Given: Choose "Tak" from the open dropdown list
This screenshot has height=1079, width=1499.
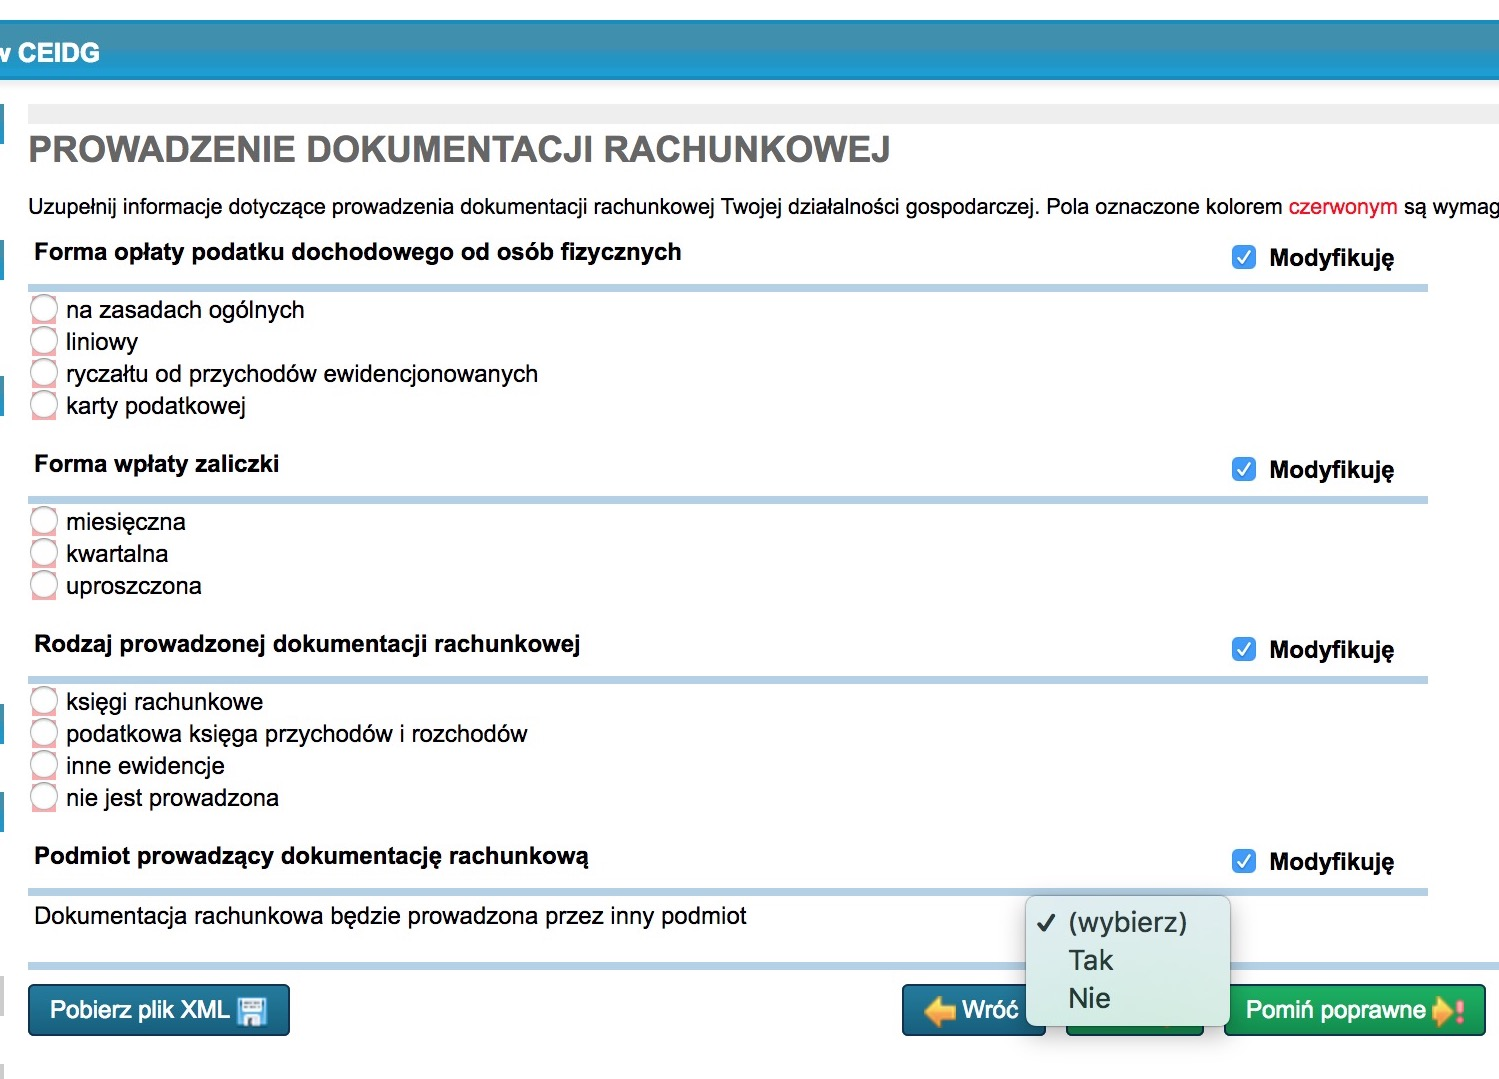Looking at the screenshot, I should (1090, 961).
